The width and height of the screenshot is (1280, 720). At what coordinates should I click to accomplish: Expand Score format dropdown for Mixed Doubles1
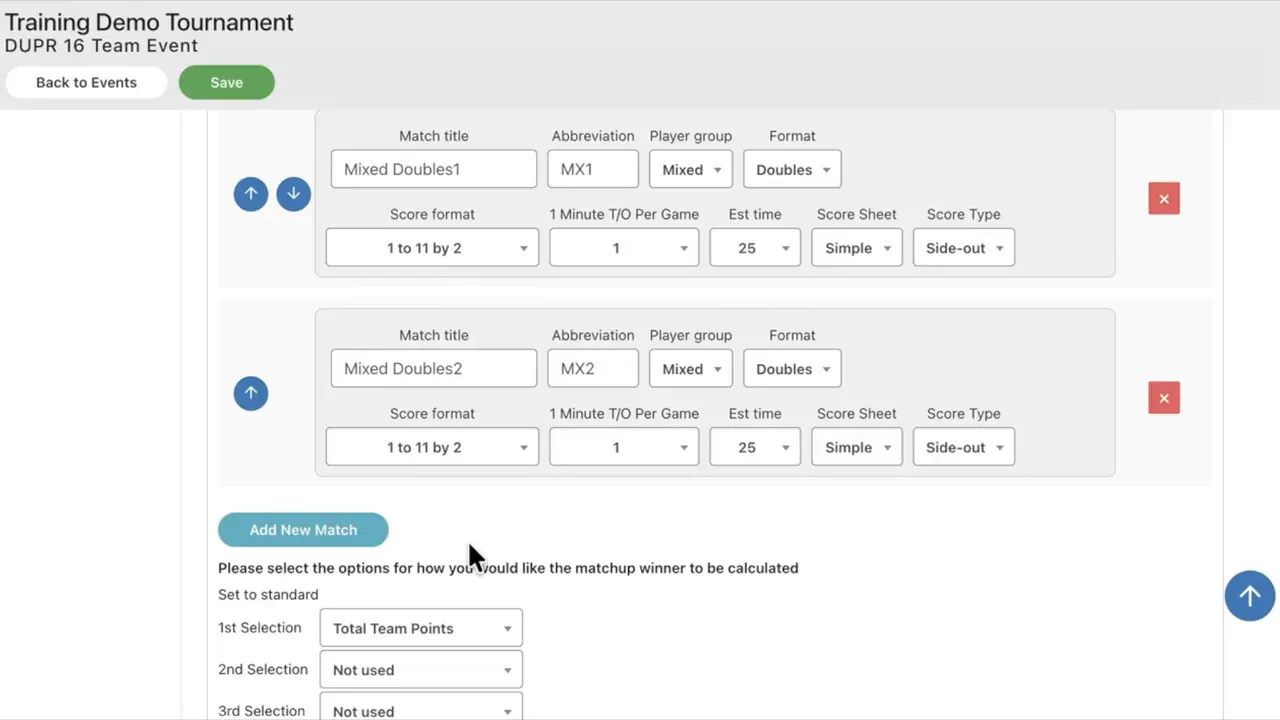[432, 248]
